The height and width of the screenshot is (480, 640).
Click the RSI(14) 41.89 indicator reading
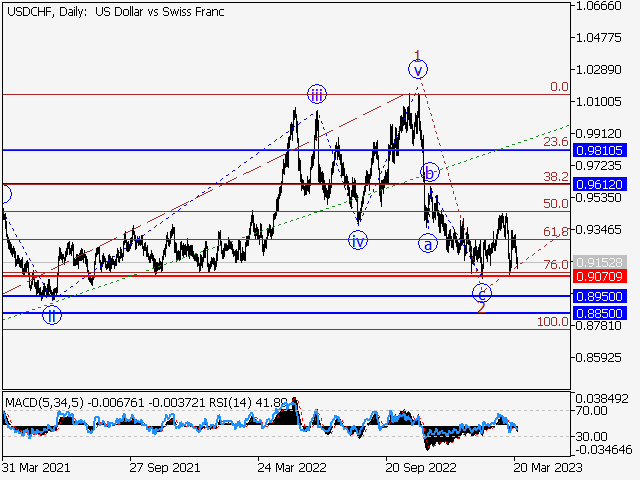coord(249,403)
